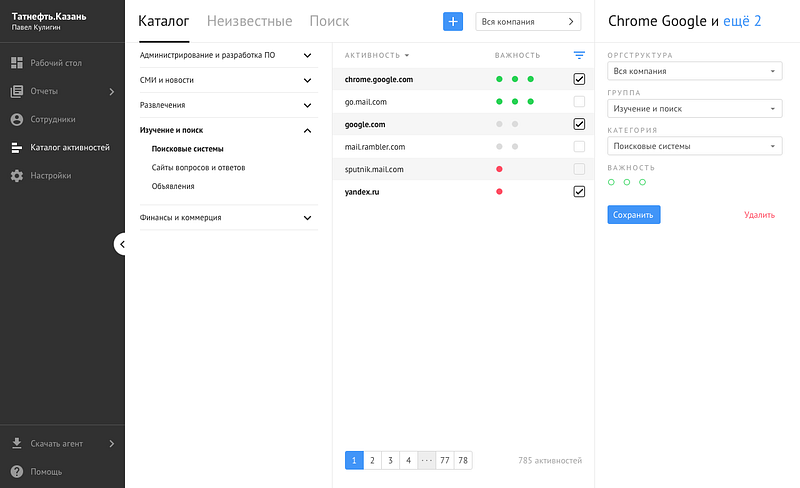
Task: Select the google.com activity name
Action: pyautogui.click(x=365, y=125)
